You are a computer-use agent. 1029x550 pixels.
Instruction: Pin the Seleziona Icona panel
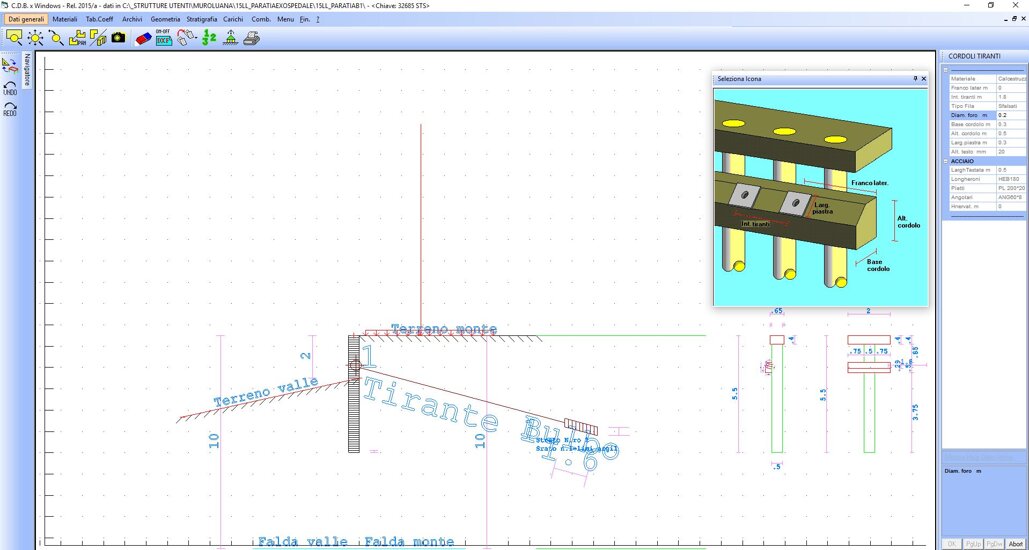(x=914, y=78)
